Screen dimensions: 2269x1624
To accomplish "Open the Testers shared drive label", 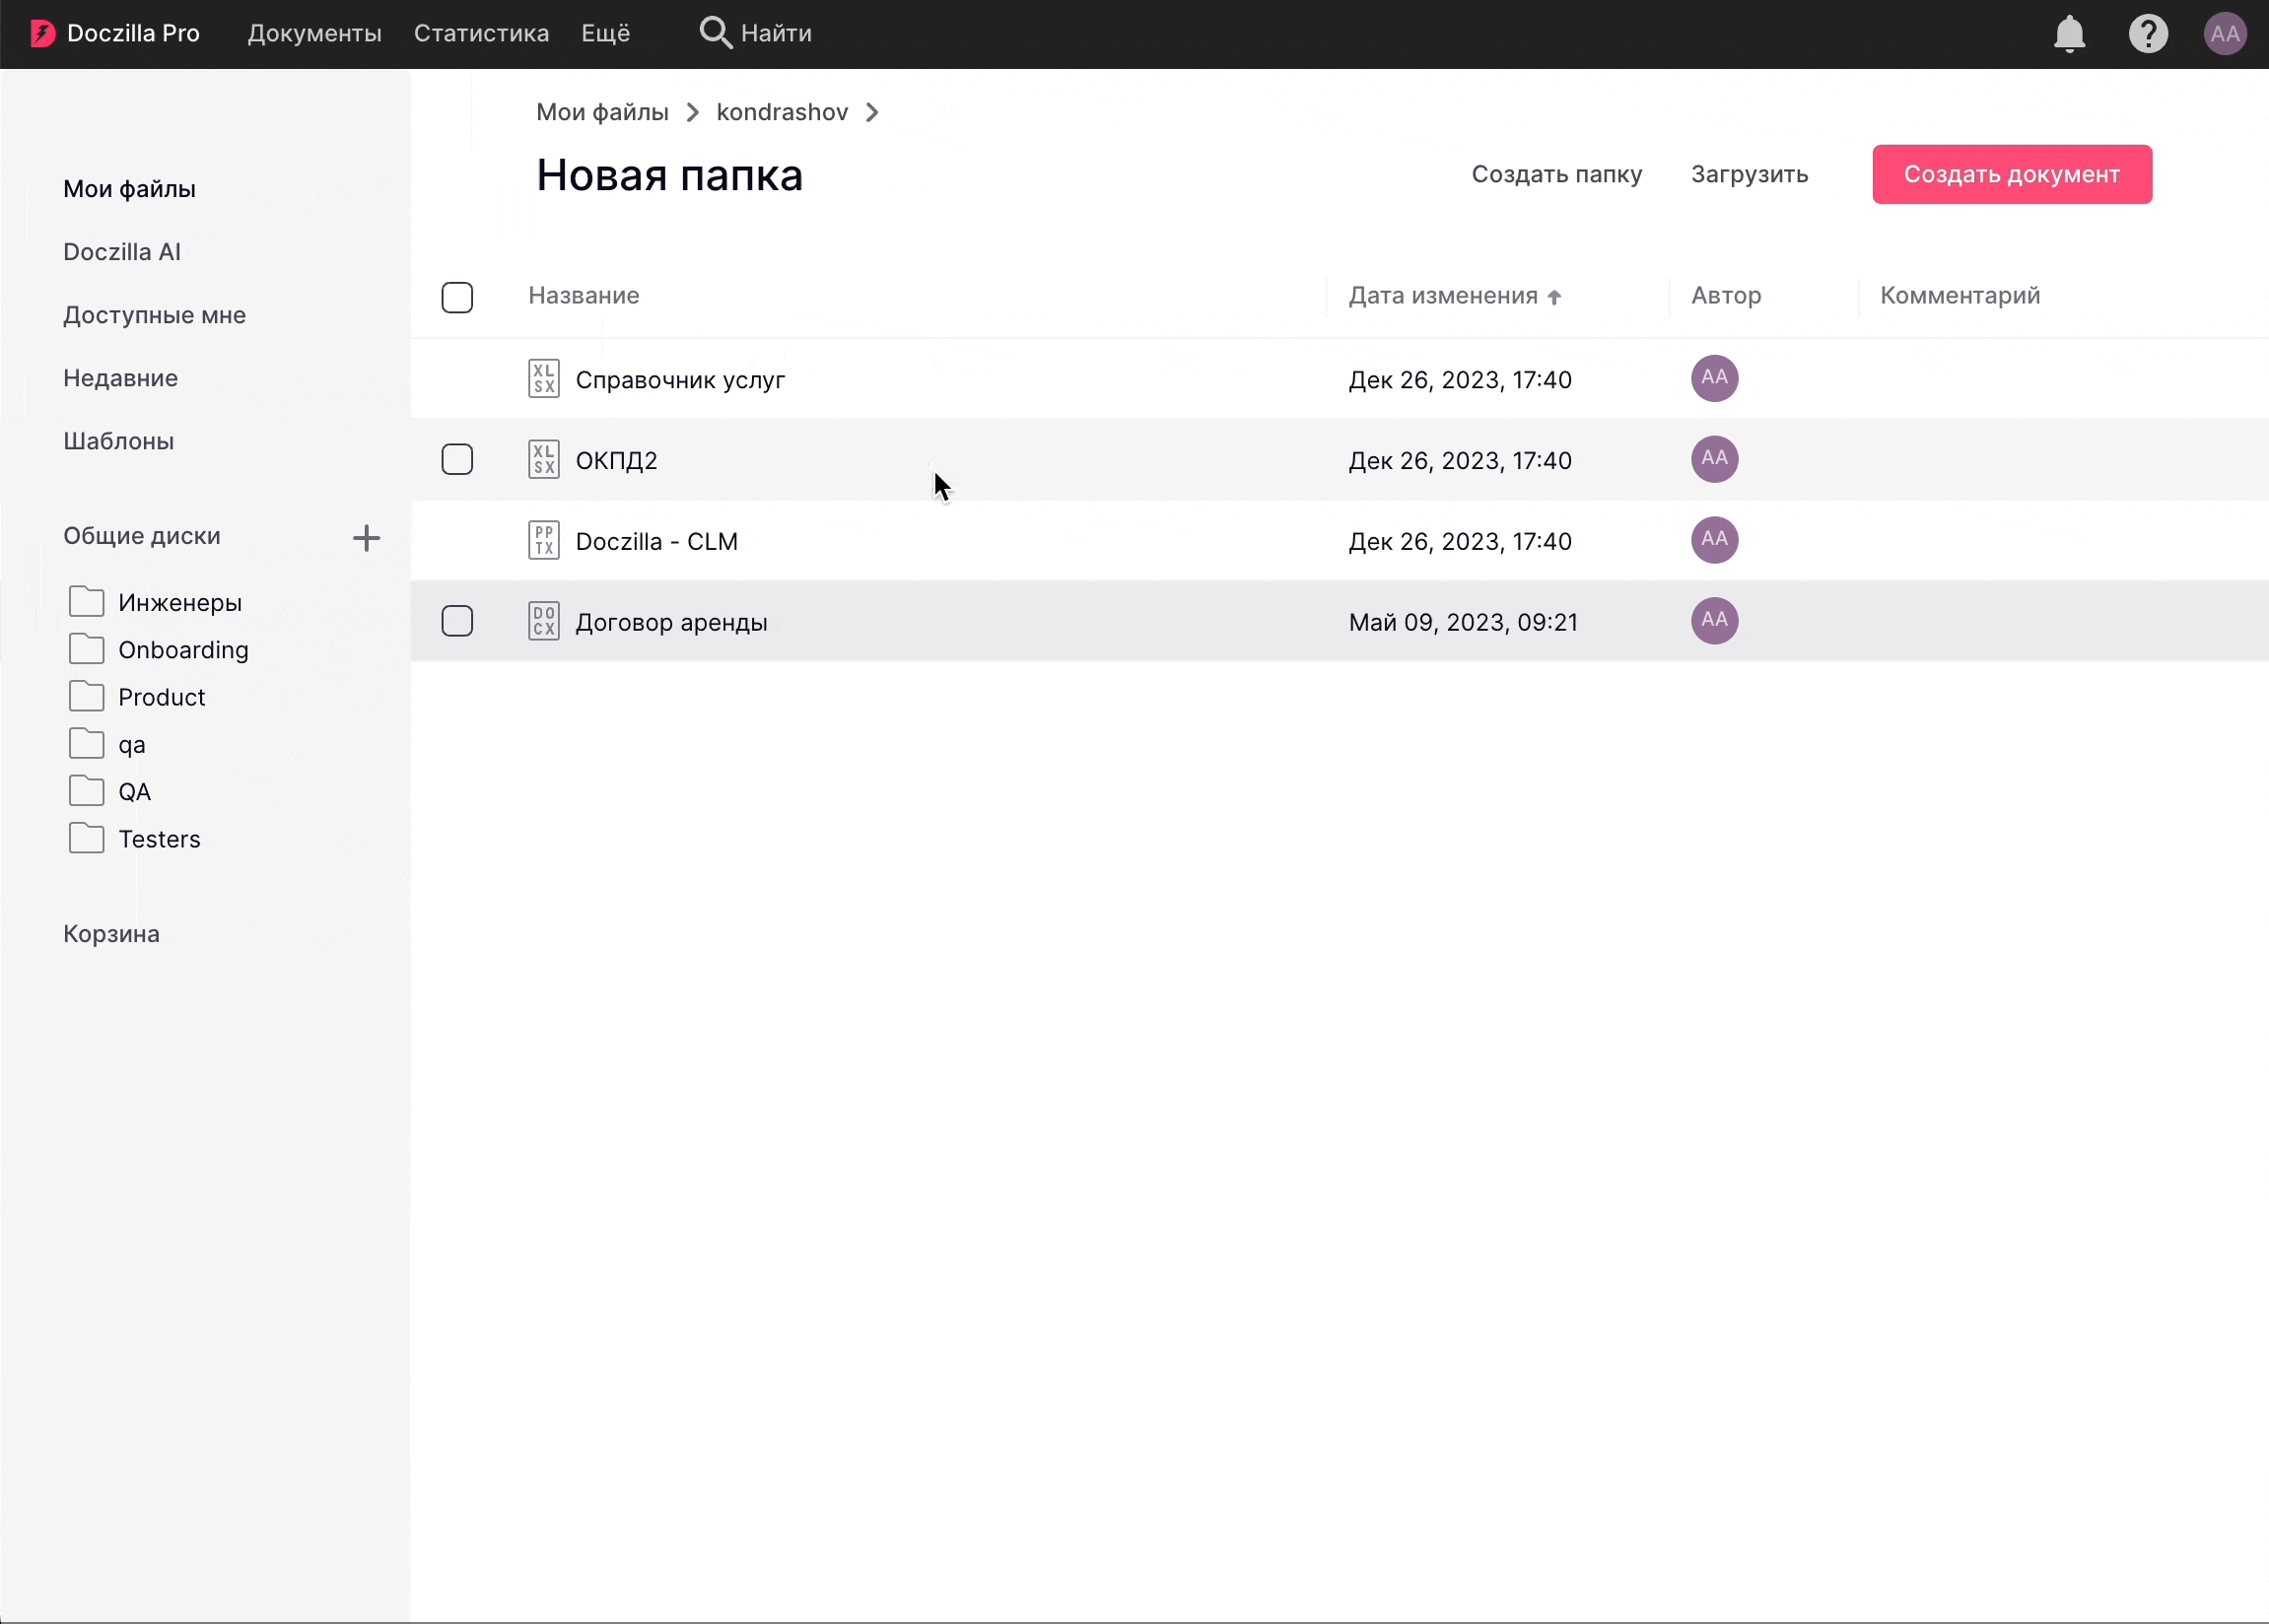I will click(159, 839).
